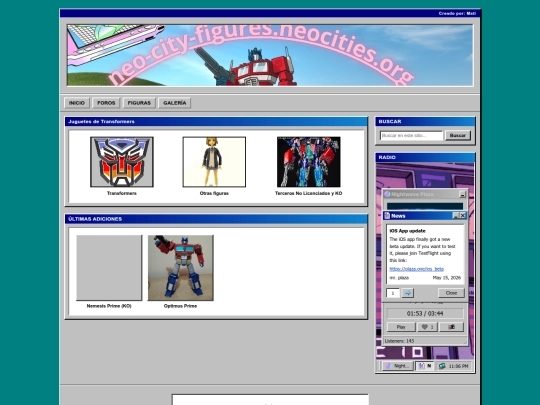The width and height of the screenshot is (540, 405).
Task: Click the Nightwave Plaza window title icon
Action: click(x=387, y=194)
